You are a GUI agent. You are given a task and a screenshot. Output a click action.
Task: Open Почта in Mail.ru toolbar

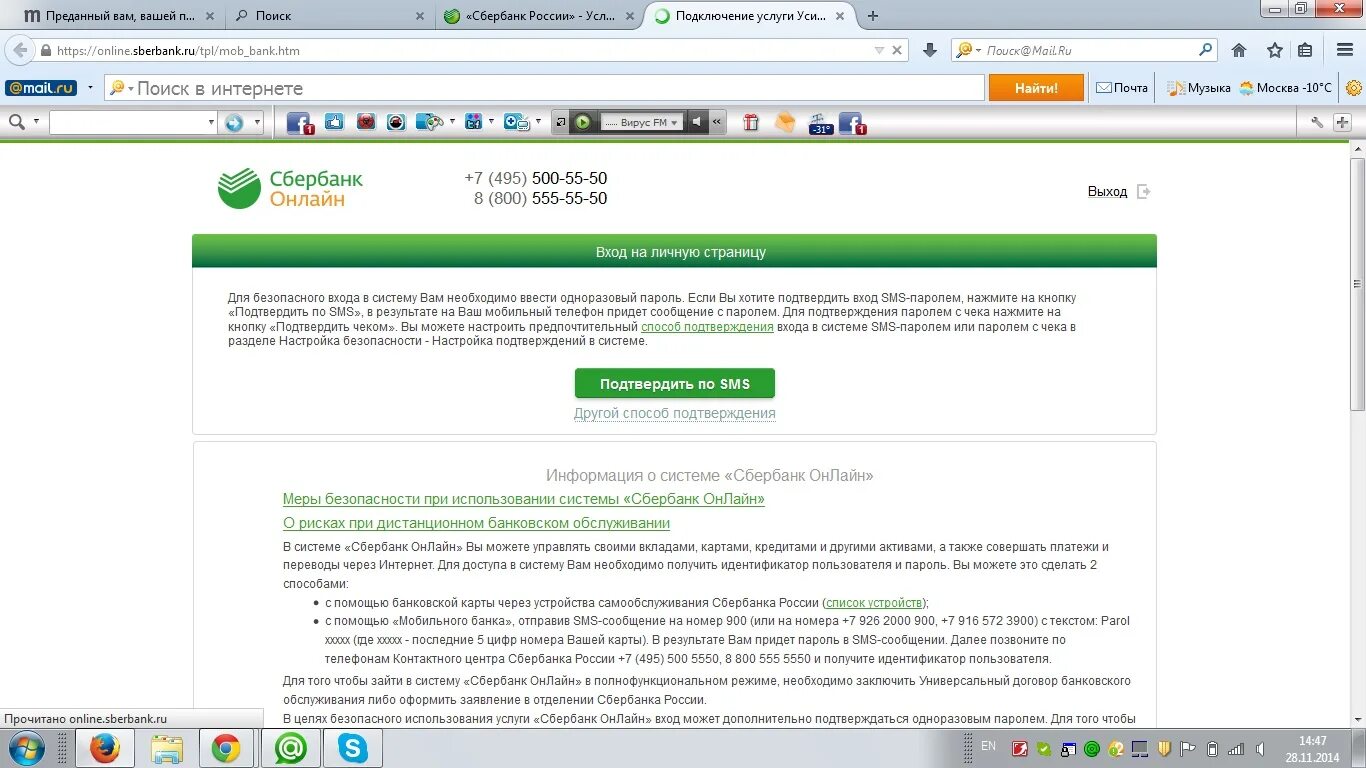[1122, 88]
